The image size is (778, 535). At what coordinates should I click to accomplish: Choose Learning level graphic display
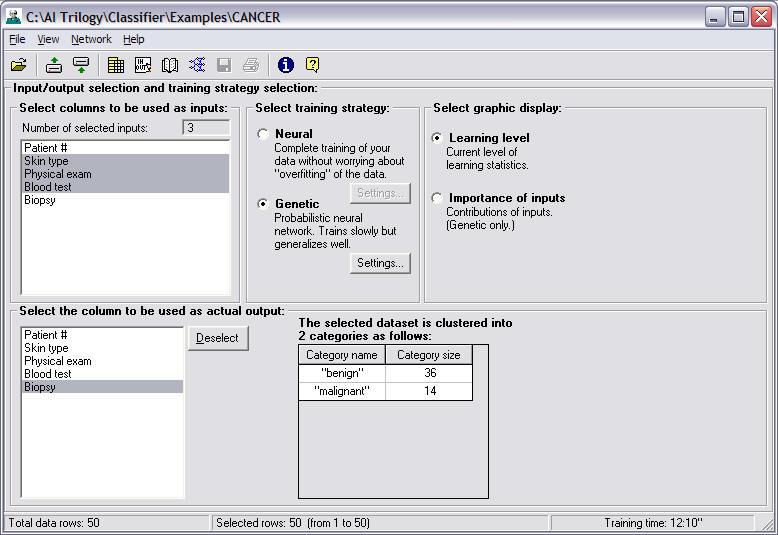[x=437, y=137]
